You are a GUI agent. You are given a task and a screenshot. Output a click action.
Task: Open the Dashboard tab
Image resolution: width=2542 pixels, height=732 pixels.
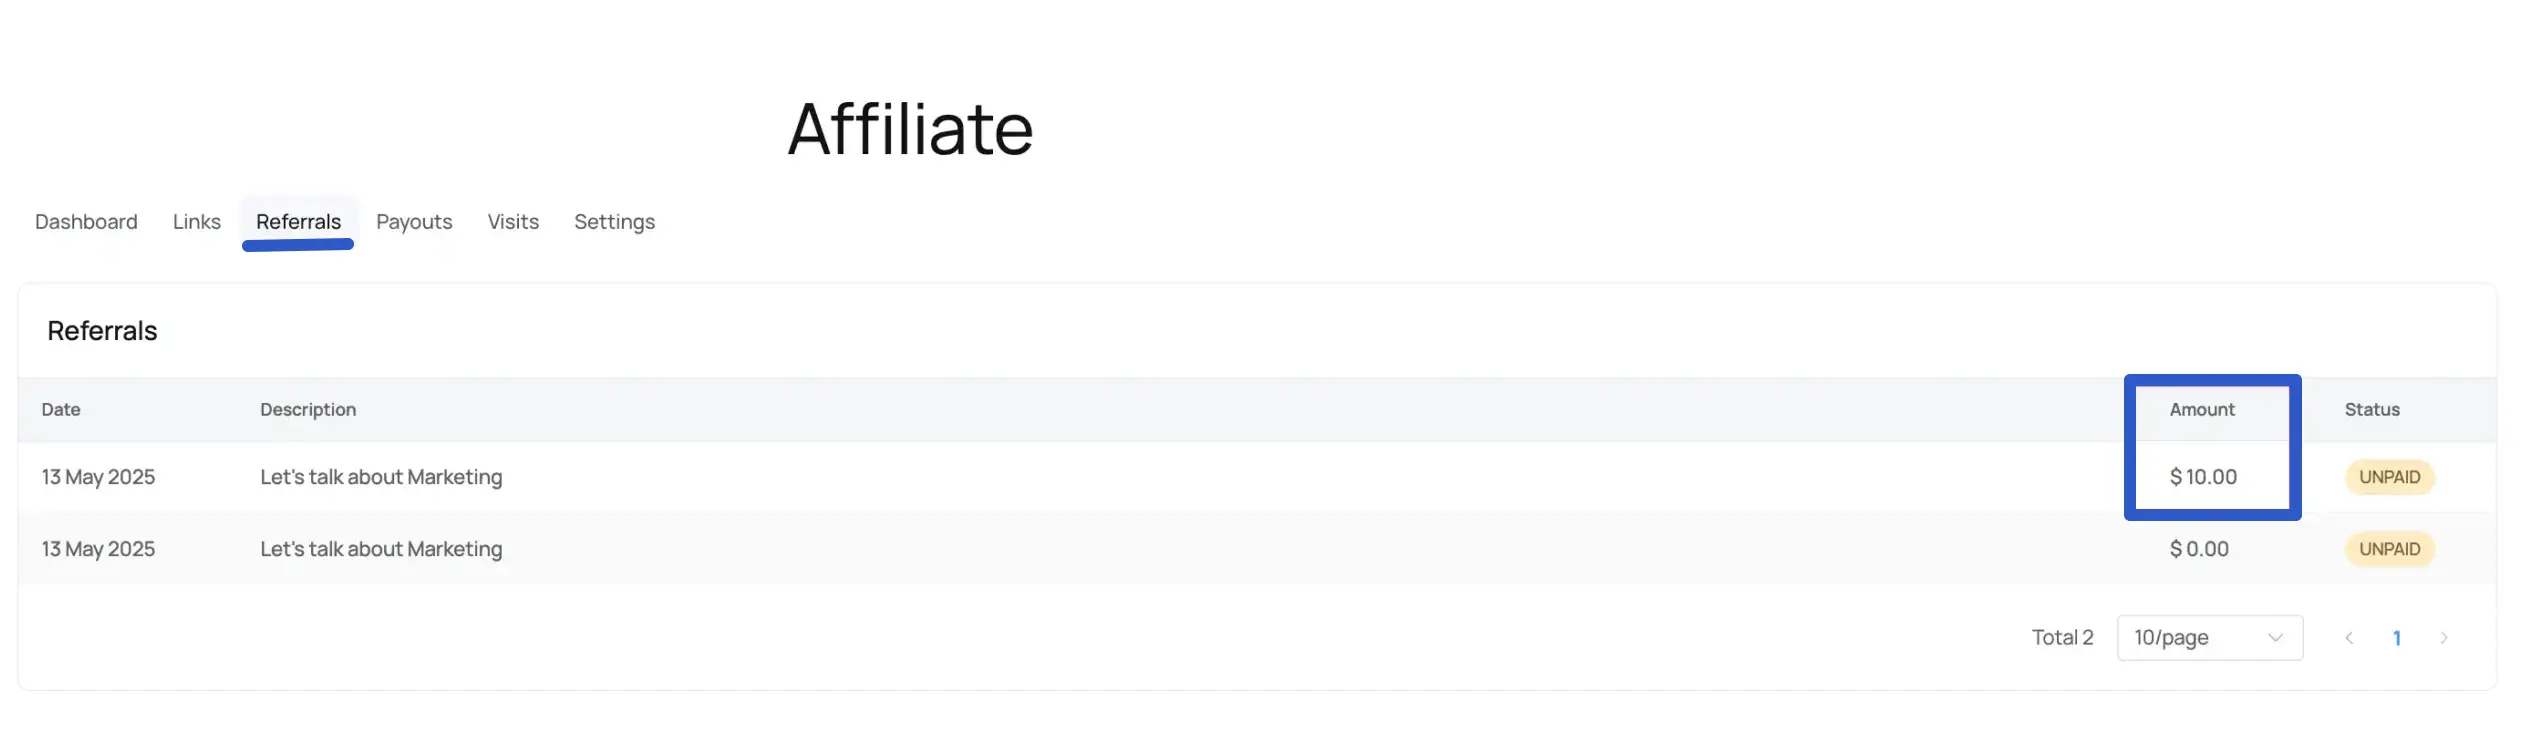(x=86, y=222)
